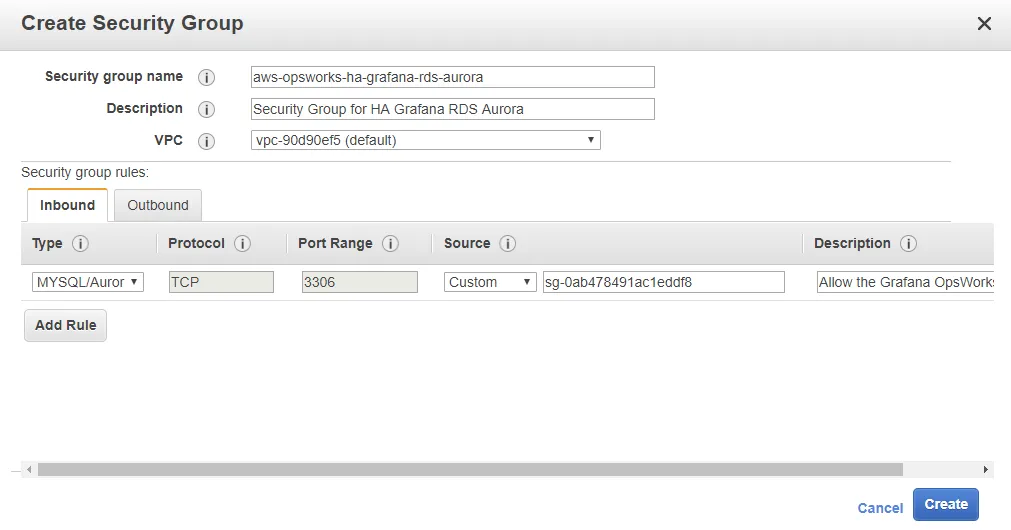Select the Inbound rules tab
Image resolution: width=1011 pixels, height=530 pixels.
(67, 205)
